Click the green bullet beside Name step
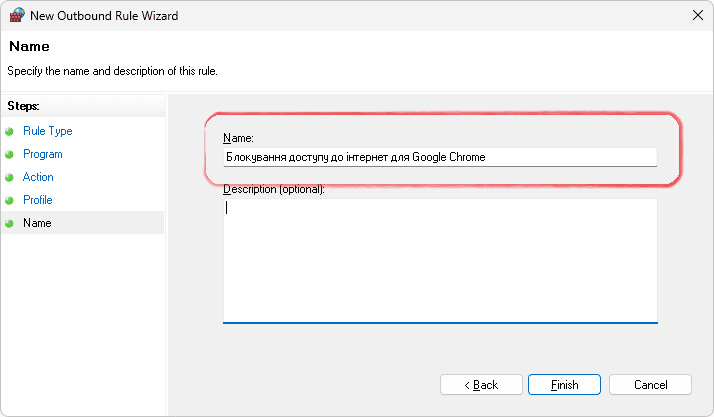This screenshot has height=417, width=714. coord(9,224)
